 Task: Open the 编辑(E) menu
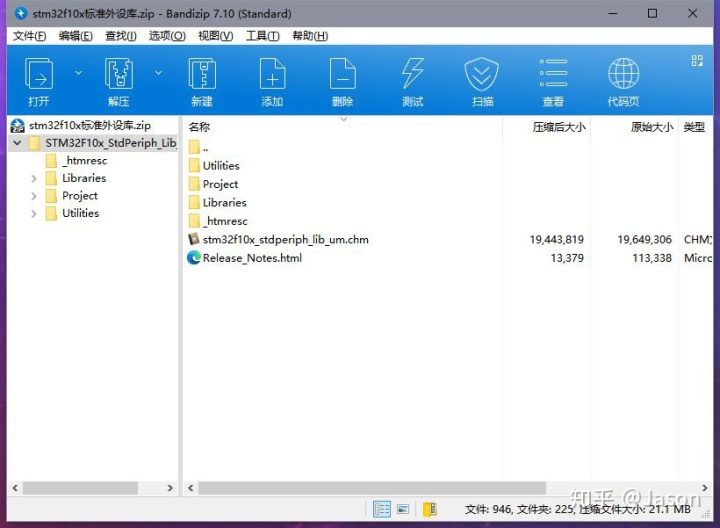(x=75, y=36)
